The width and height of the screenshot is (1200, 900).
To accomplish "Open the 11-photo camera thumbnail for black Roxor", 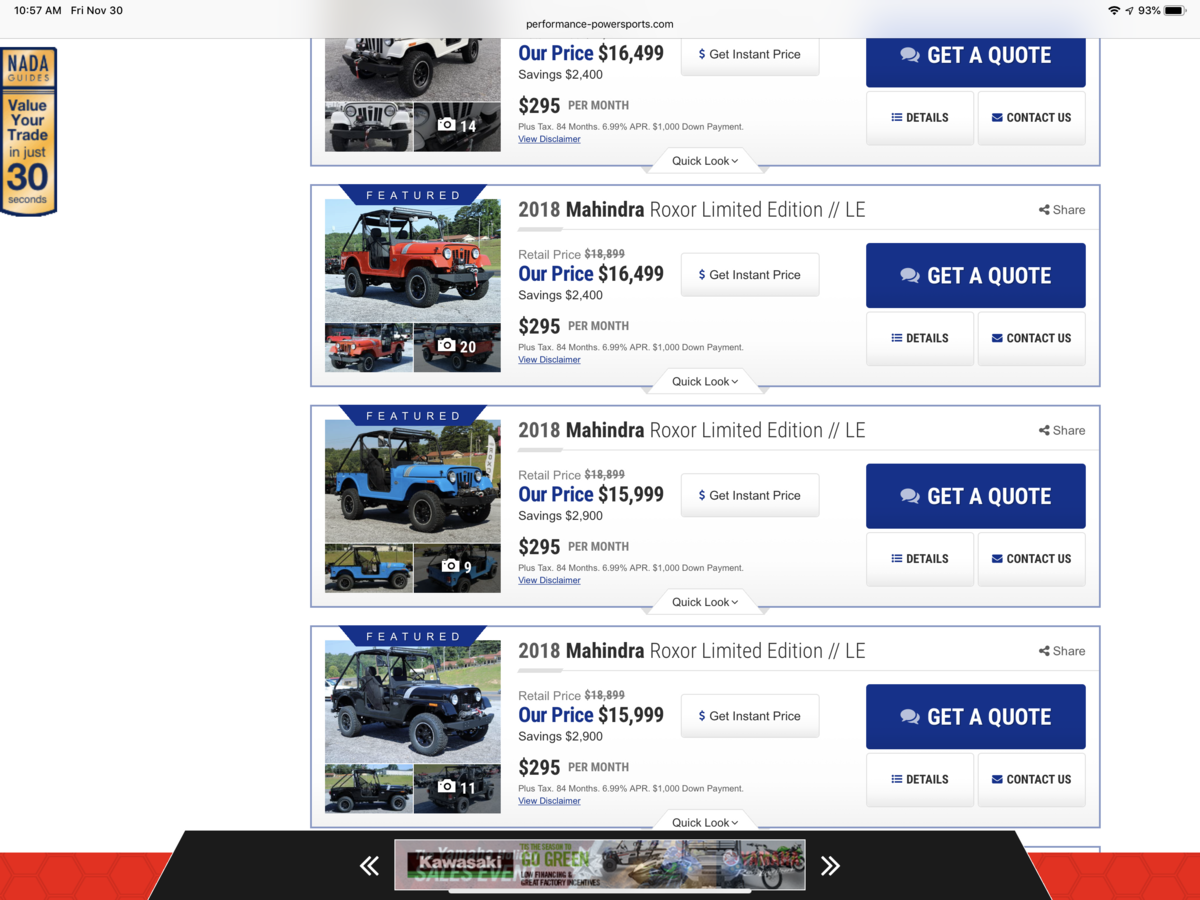I will (457, 787).
